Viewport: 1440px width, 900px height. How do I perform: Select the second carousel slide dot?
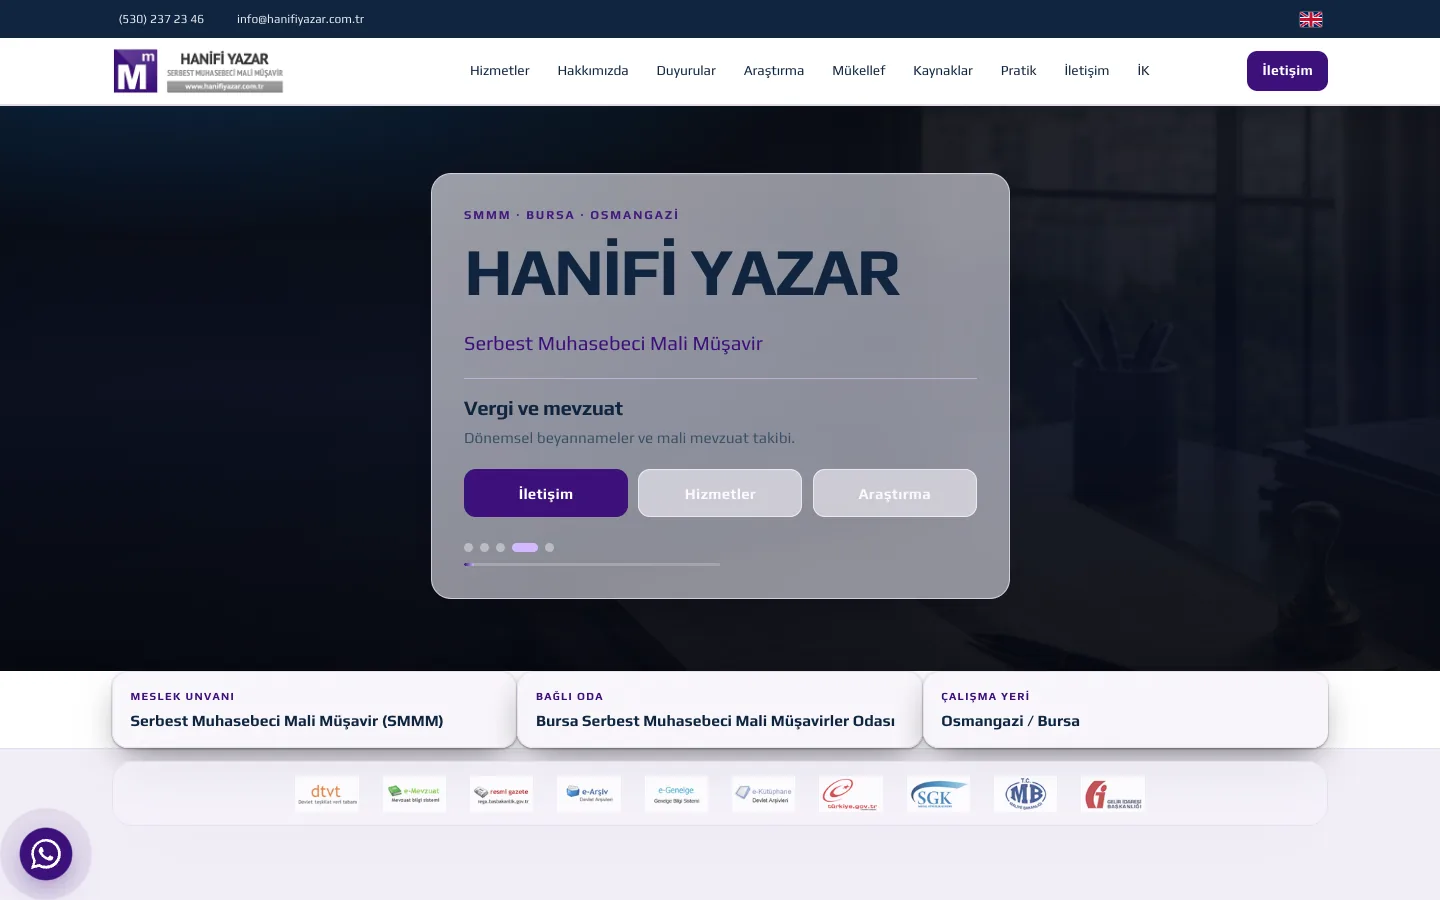(484, 547)
